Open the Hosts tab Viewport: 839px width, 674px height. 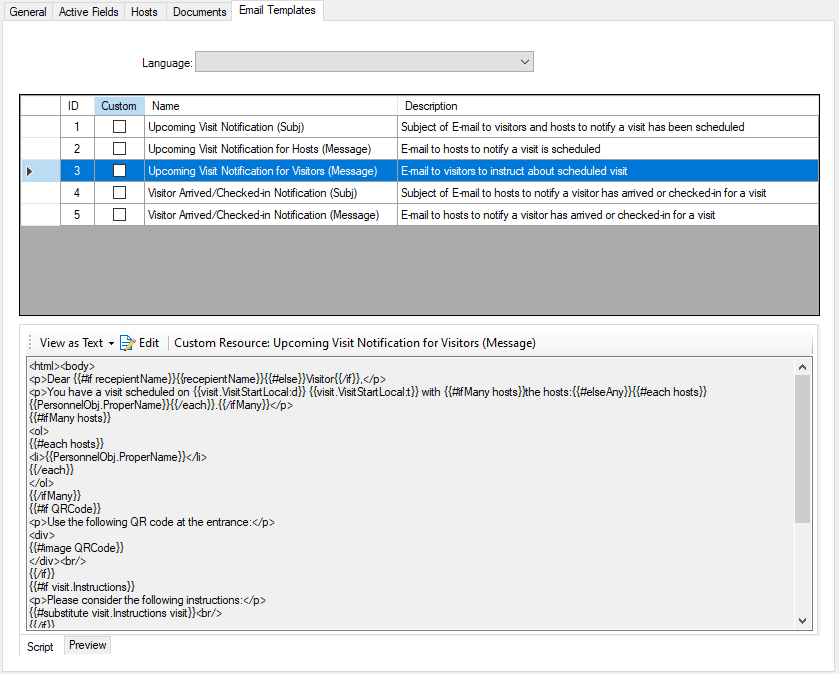pos(144,12)
